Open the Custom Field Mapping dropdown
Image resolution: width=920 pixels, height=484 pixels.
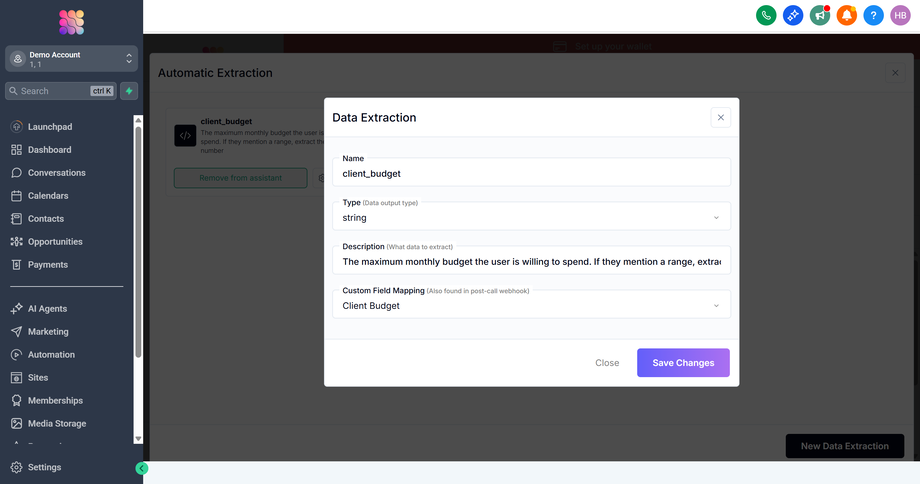[x=531, y=306]
